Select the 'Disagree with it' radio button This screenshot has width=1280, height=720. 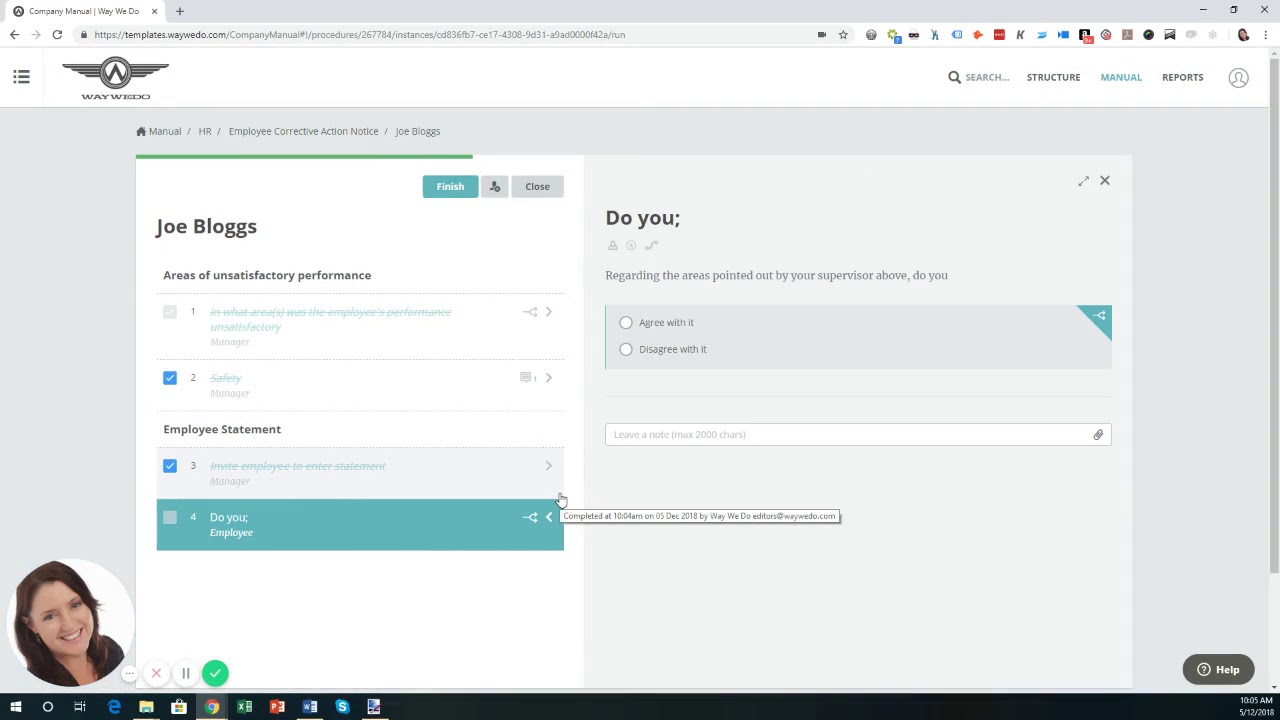(x=626, y=349)
